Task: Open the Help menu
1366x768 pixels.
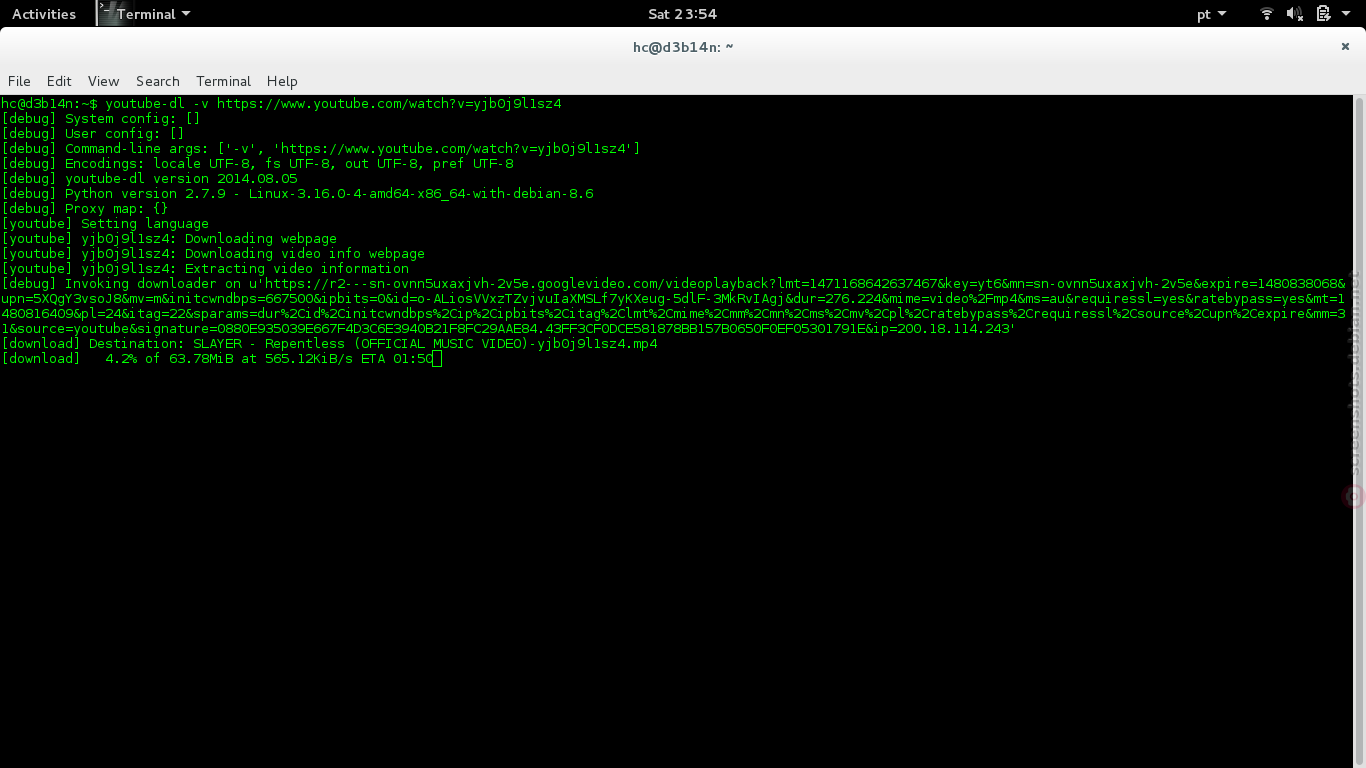Action: 282,81
